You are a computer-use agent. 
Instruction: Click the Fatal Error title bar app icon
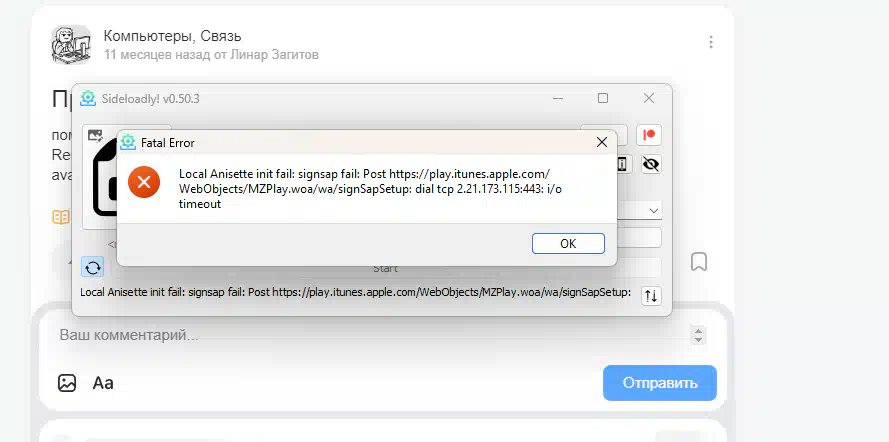(128, 142)
